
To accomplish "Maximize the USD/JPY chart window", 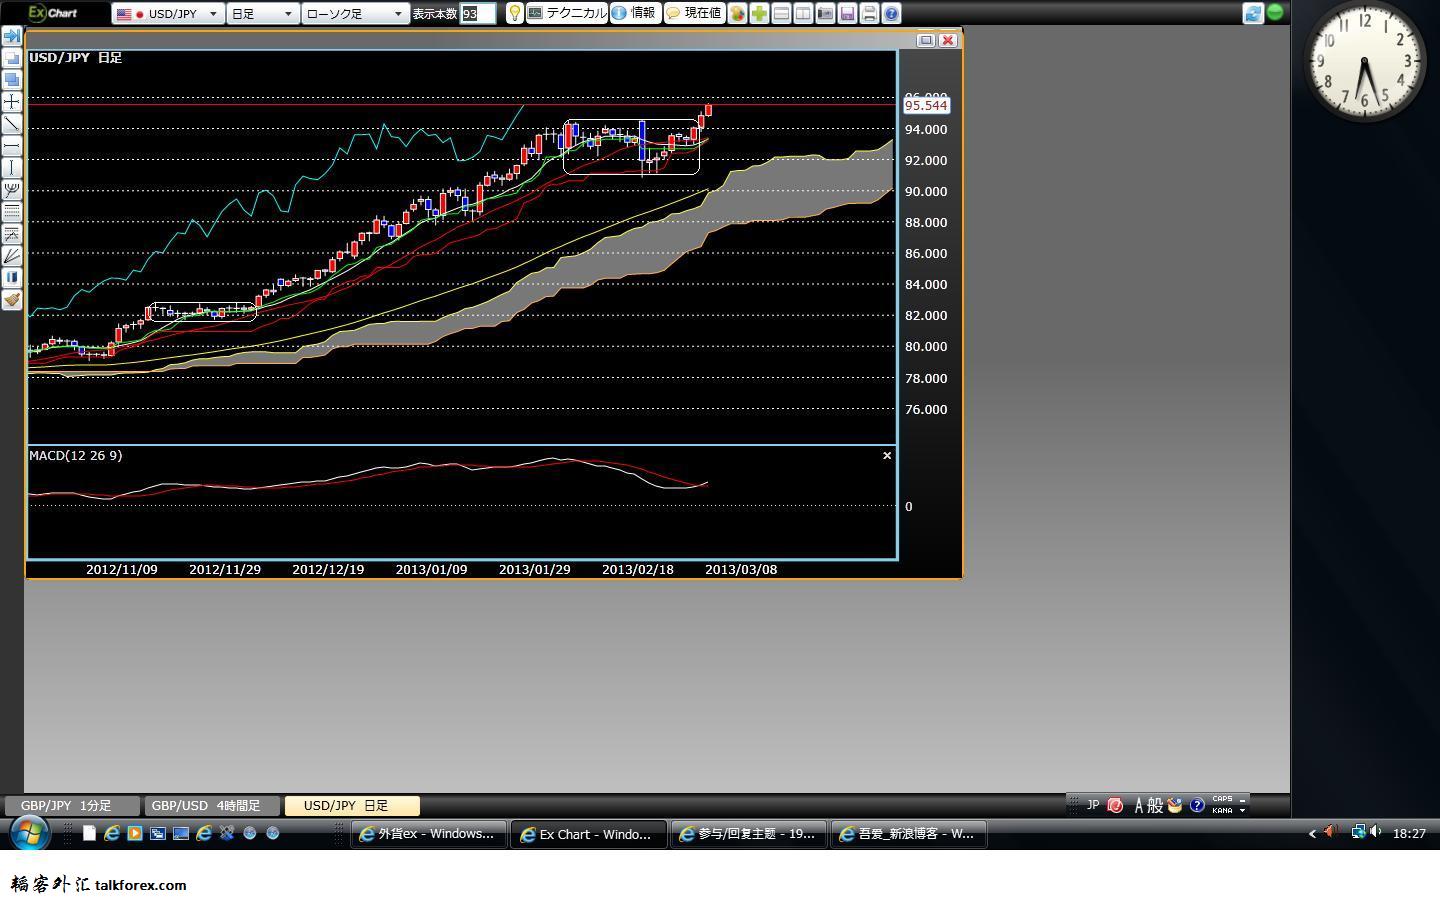I will pos(926,40).
